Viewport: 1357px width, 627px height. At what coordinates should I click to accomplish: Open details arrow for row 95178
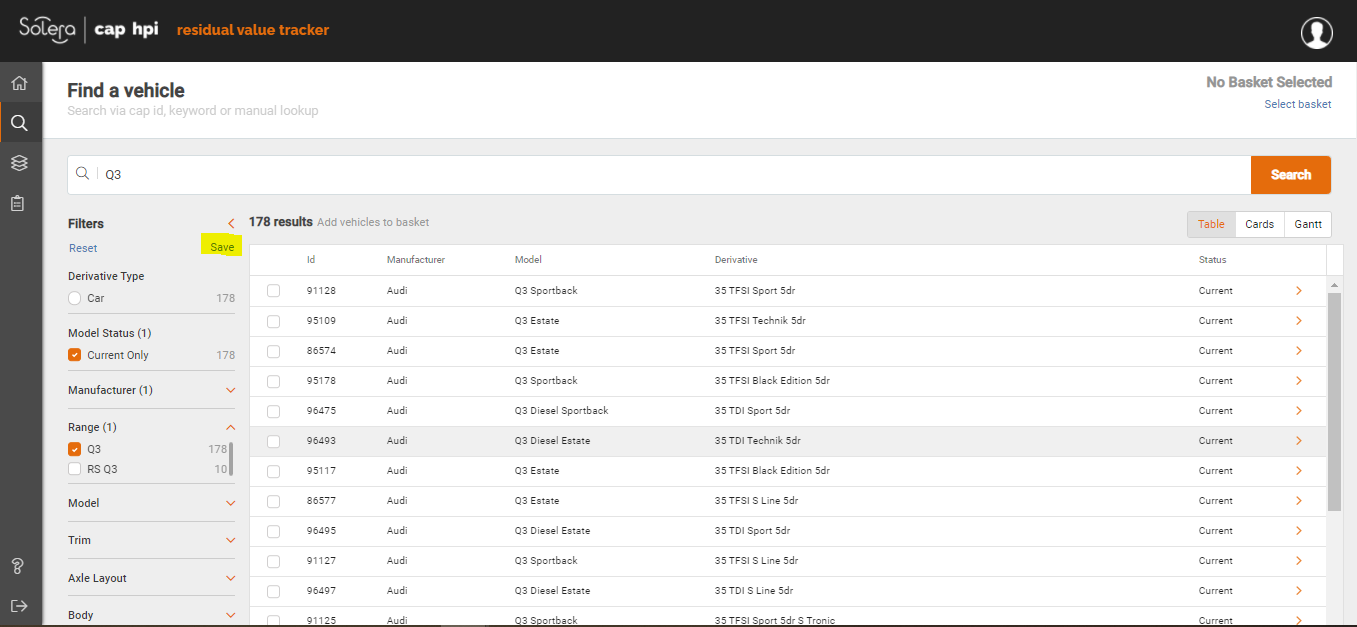pos(1298,381)
